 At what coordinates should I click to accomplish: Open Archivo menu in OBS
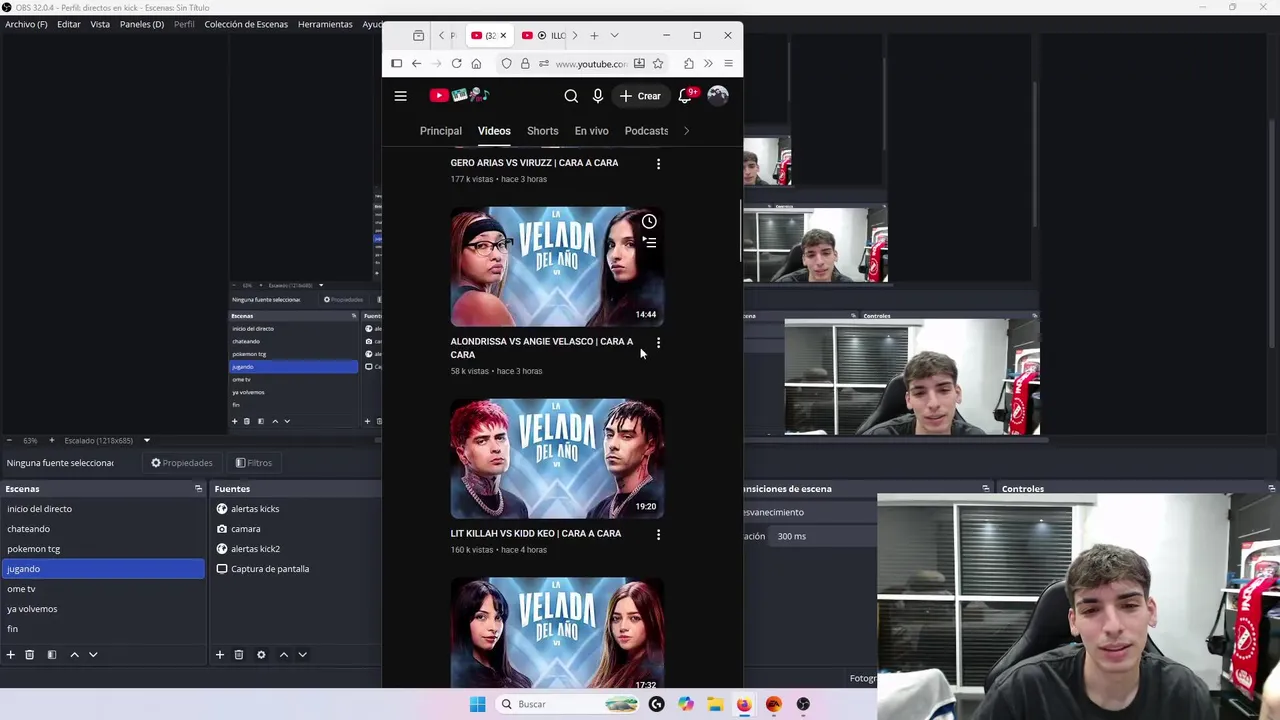point(26,24)
